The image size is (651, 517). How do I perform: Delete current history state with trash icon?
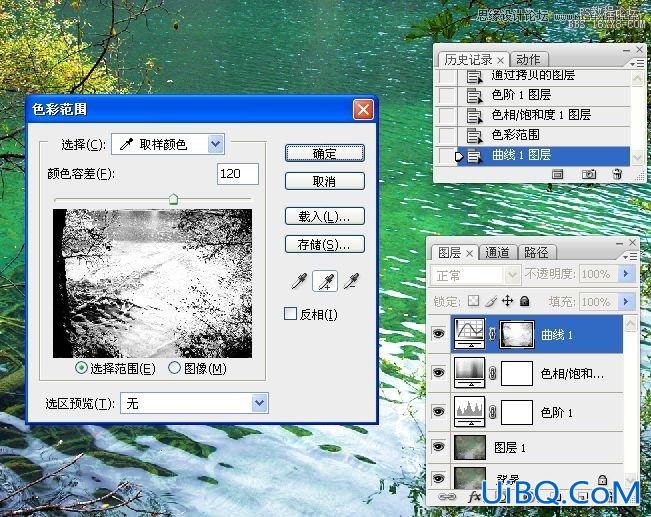tap(617, 174)
